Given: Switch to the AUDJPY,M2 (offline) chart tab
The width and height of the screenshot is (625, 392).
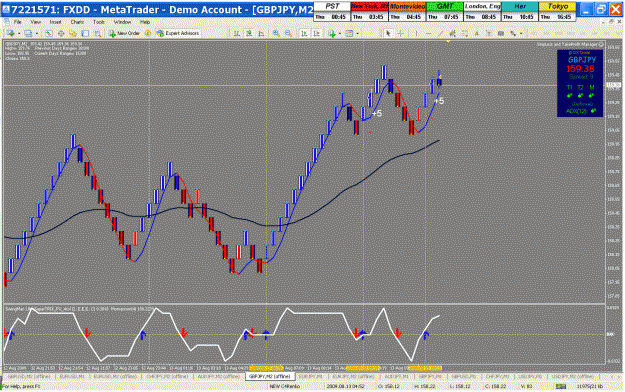Looking at the screenshot, I should (x=218, y=376).
